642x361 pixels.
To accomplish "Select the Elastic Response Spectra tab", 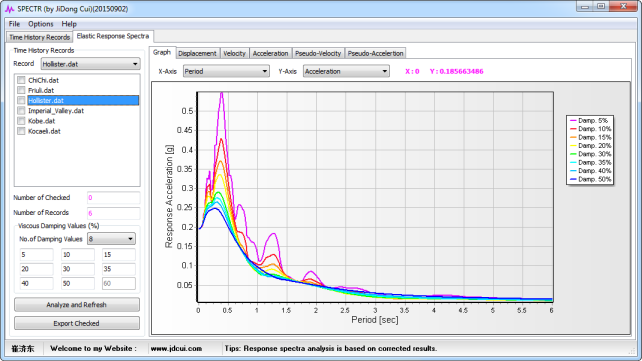I will click(113, 36).
